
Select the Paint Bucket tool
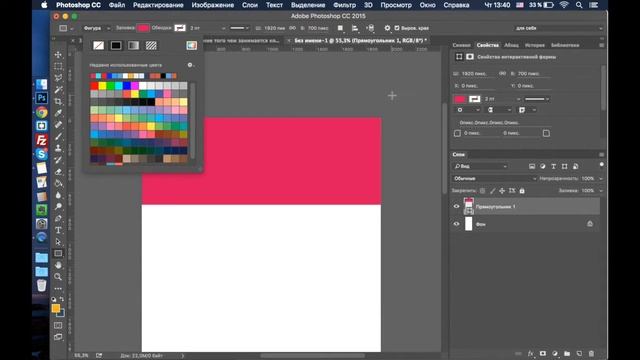[x=58, y=183]
